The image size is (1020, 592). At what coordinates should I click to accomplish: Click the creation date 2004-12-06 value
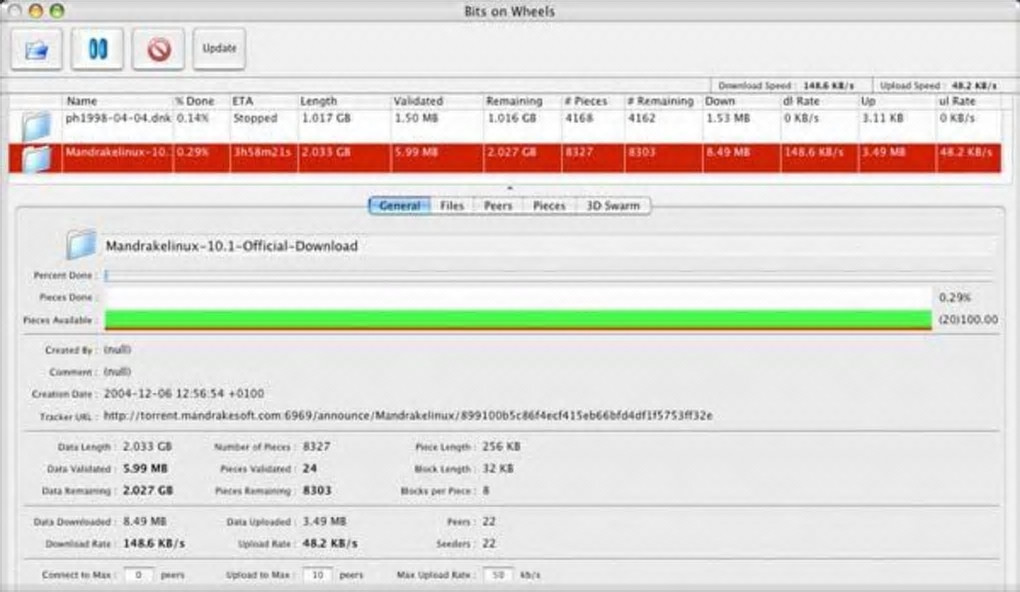tap(184, 394)
